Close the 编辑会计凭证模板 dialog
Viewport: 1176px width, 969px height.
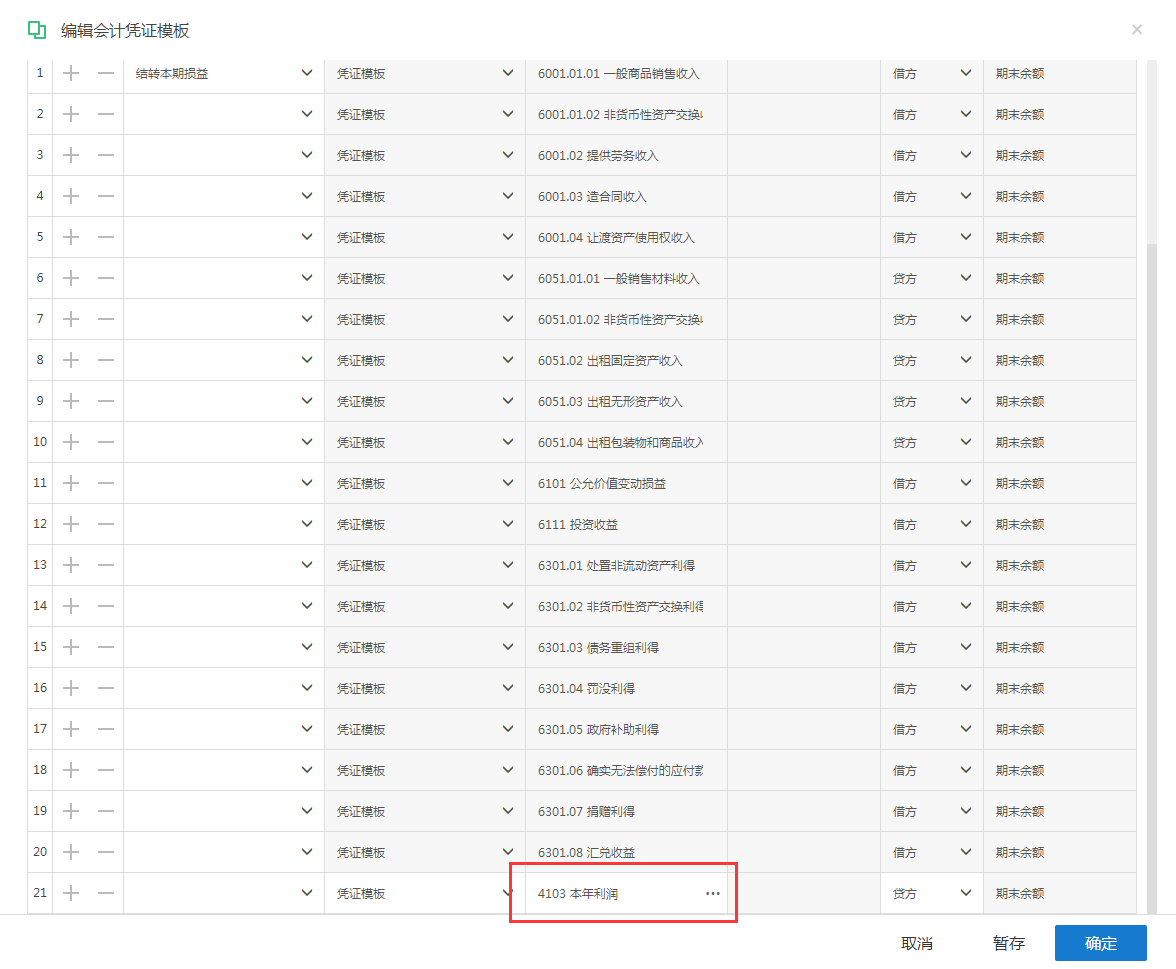(1137, 29)
